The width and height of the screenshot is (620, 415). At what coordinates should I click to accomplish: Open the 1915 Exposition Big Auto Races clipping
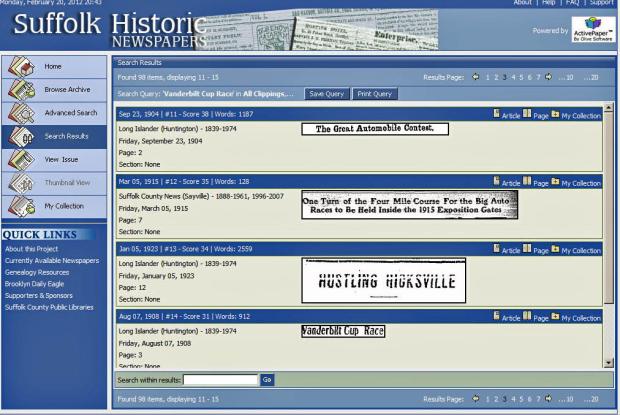click(410, 205)
